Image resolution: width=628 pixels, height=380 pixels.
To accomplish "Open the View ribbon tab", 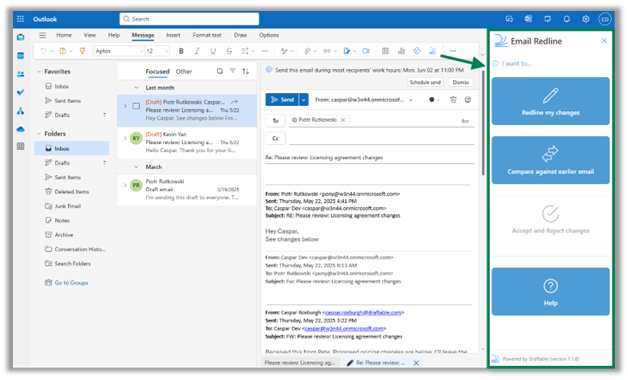I will [x=90, y=35].
